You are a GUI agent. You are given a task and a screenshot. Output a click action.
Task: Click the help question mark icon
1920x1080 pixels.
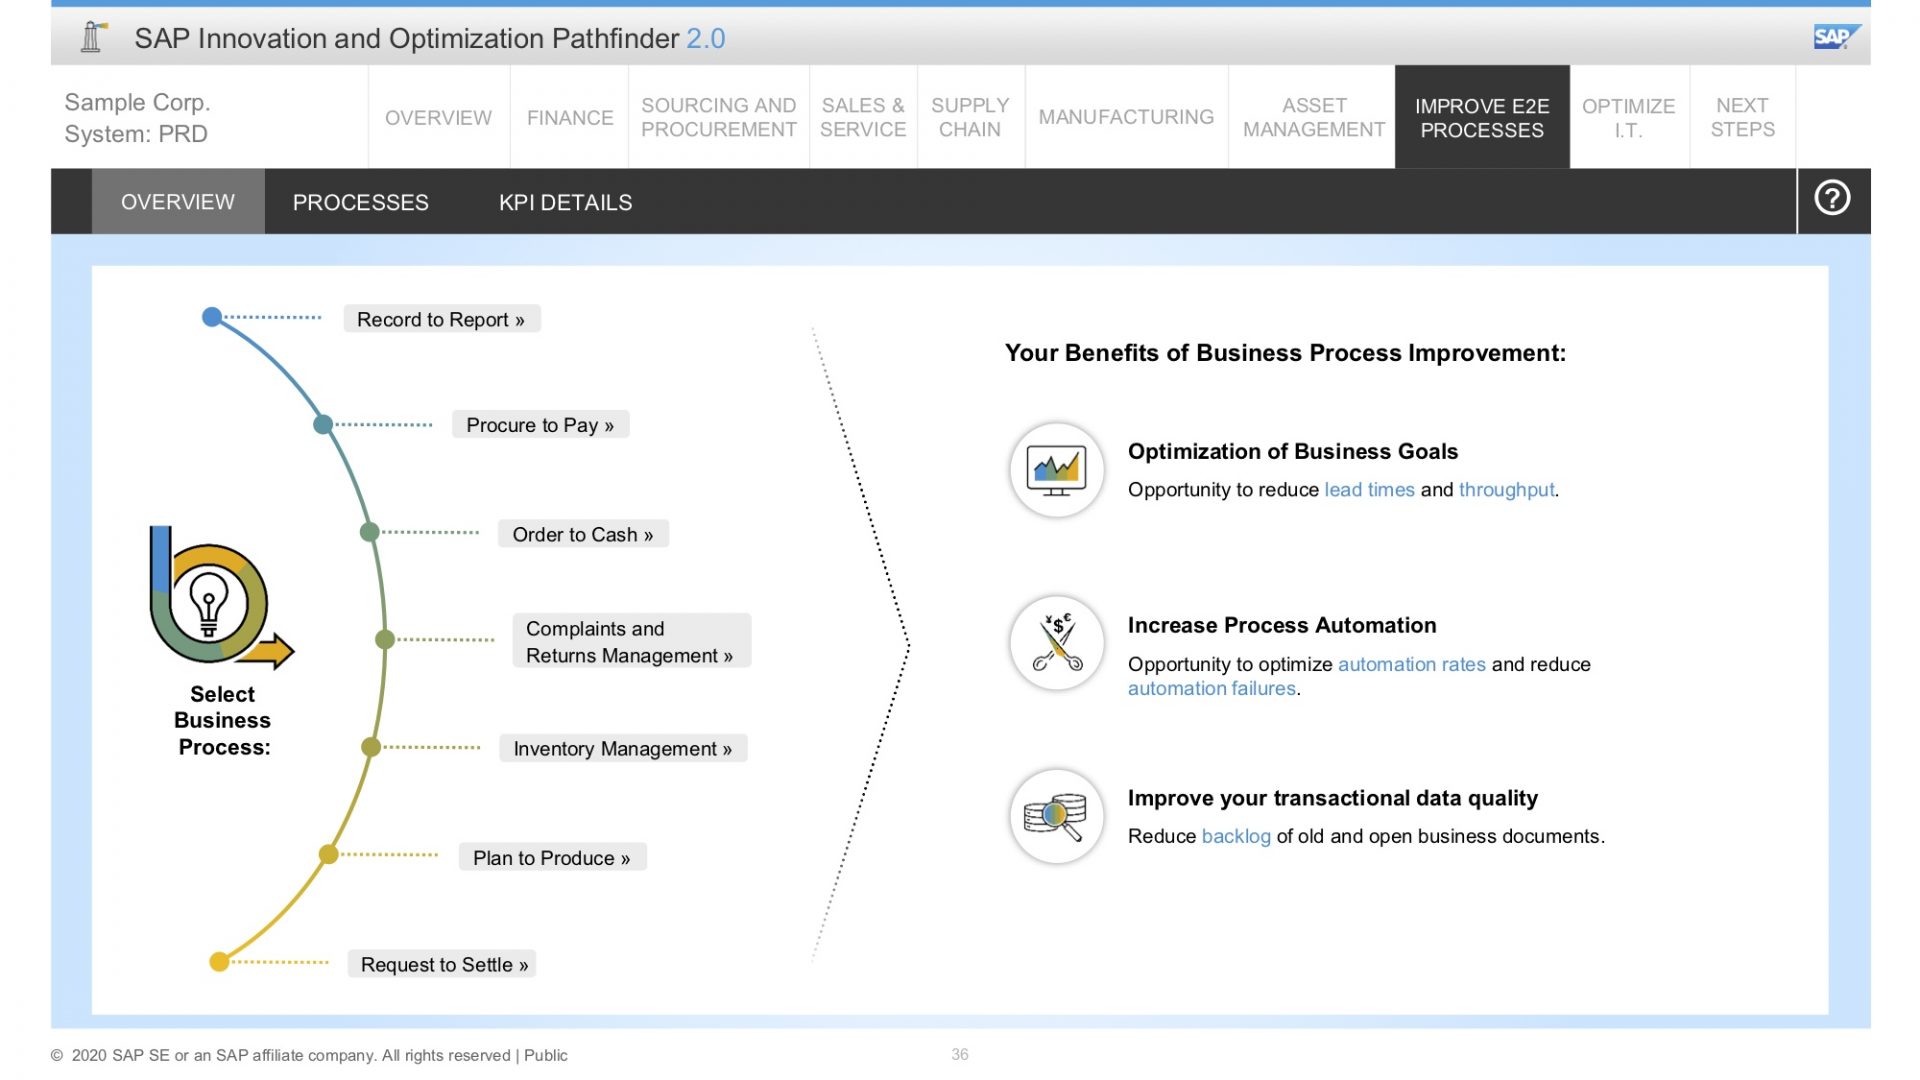(1831, 198)
